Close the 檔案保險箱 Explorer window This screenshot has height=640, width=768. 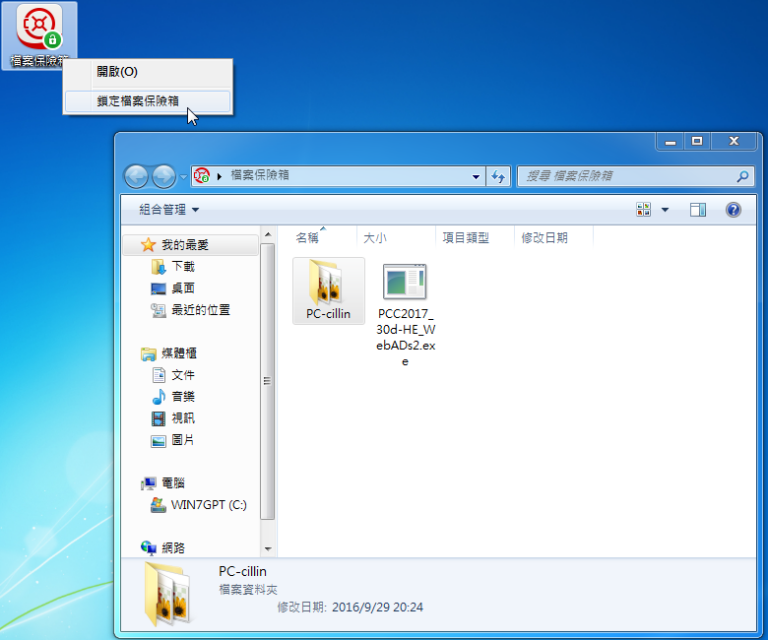tap(734, 142)
